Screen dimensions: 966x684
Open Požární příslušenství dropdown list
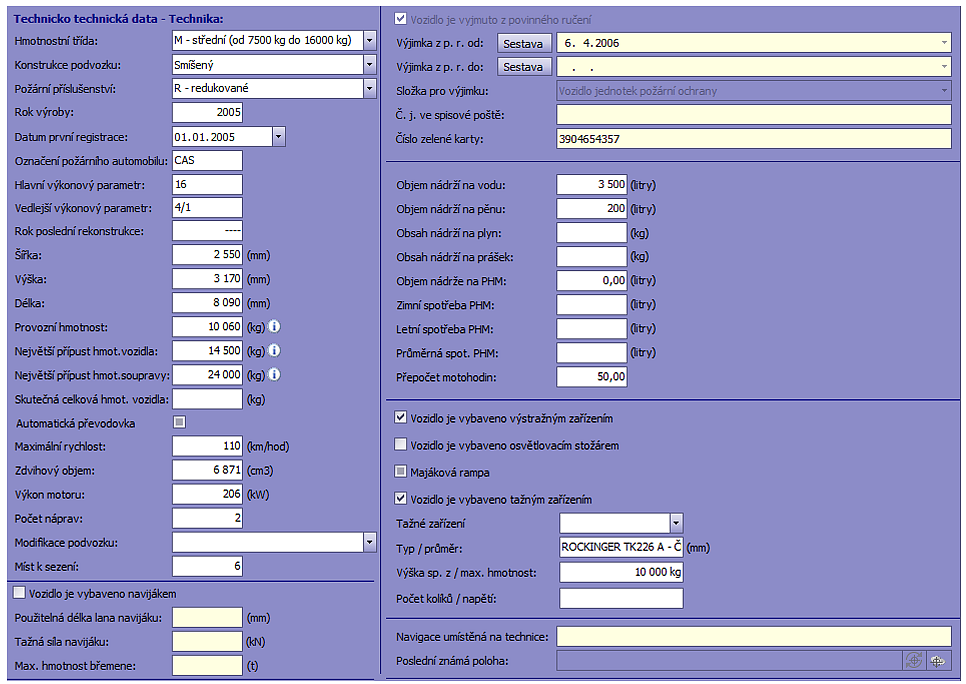point(369,88)
